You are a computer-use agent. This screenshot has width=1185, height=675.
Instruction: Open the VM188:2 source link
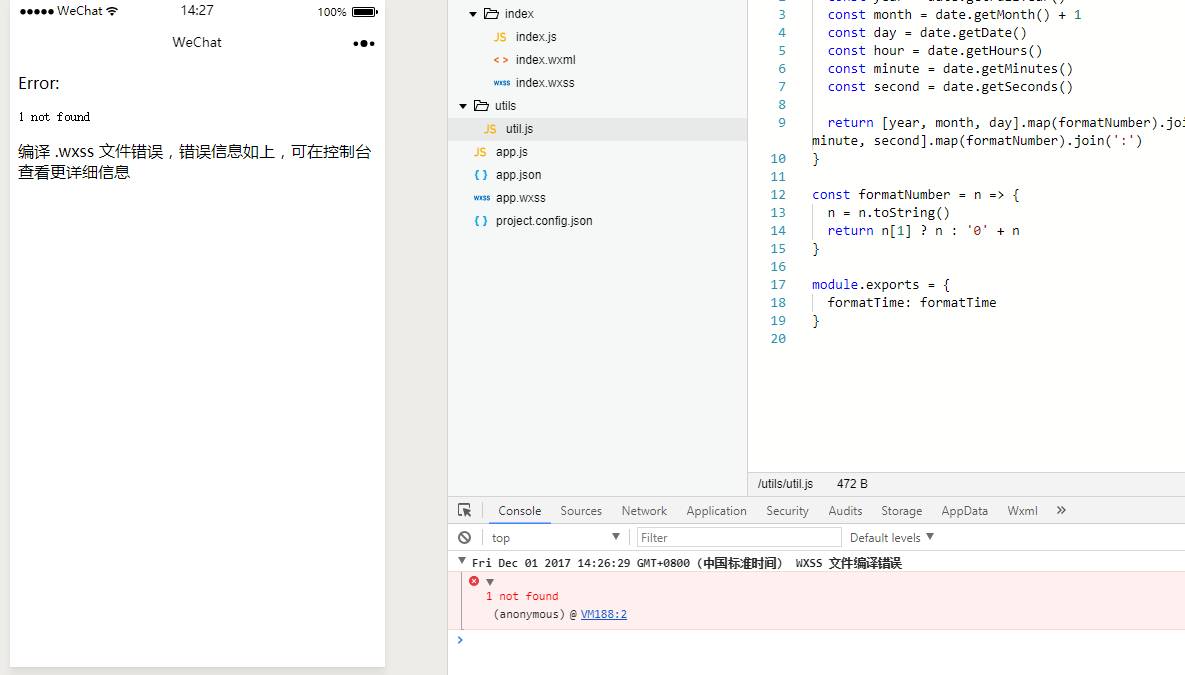point(604,614)
